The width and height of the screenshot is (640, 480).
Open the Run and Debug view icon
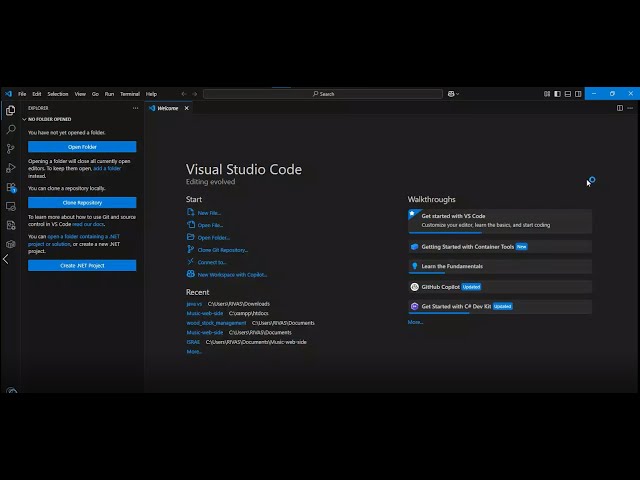tap(11, 168)
